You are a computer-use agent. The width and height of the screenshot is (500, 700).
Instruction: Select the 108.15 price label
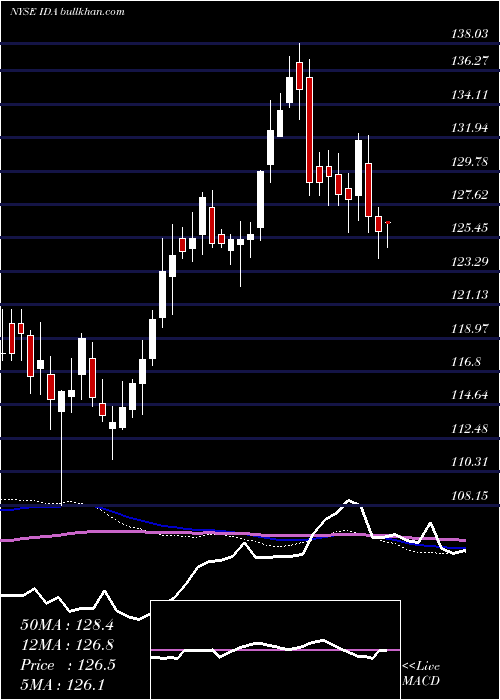tap(470, 495)
